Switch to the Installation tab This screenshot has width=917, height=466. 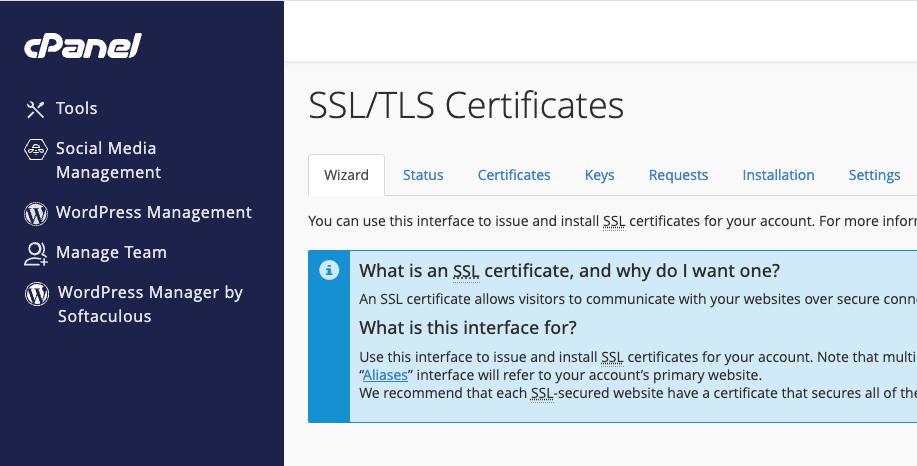coord(778,175)
